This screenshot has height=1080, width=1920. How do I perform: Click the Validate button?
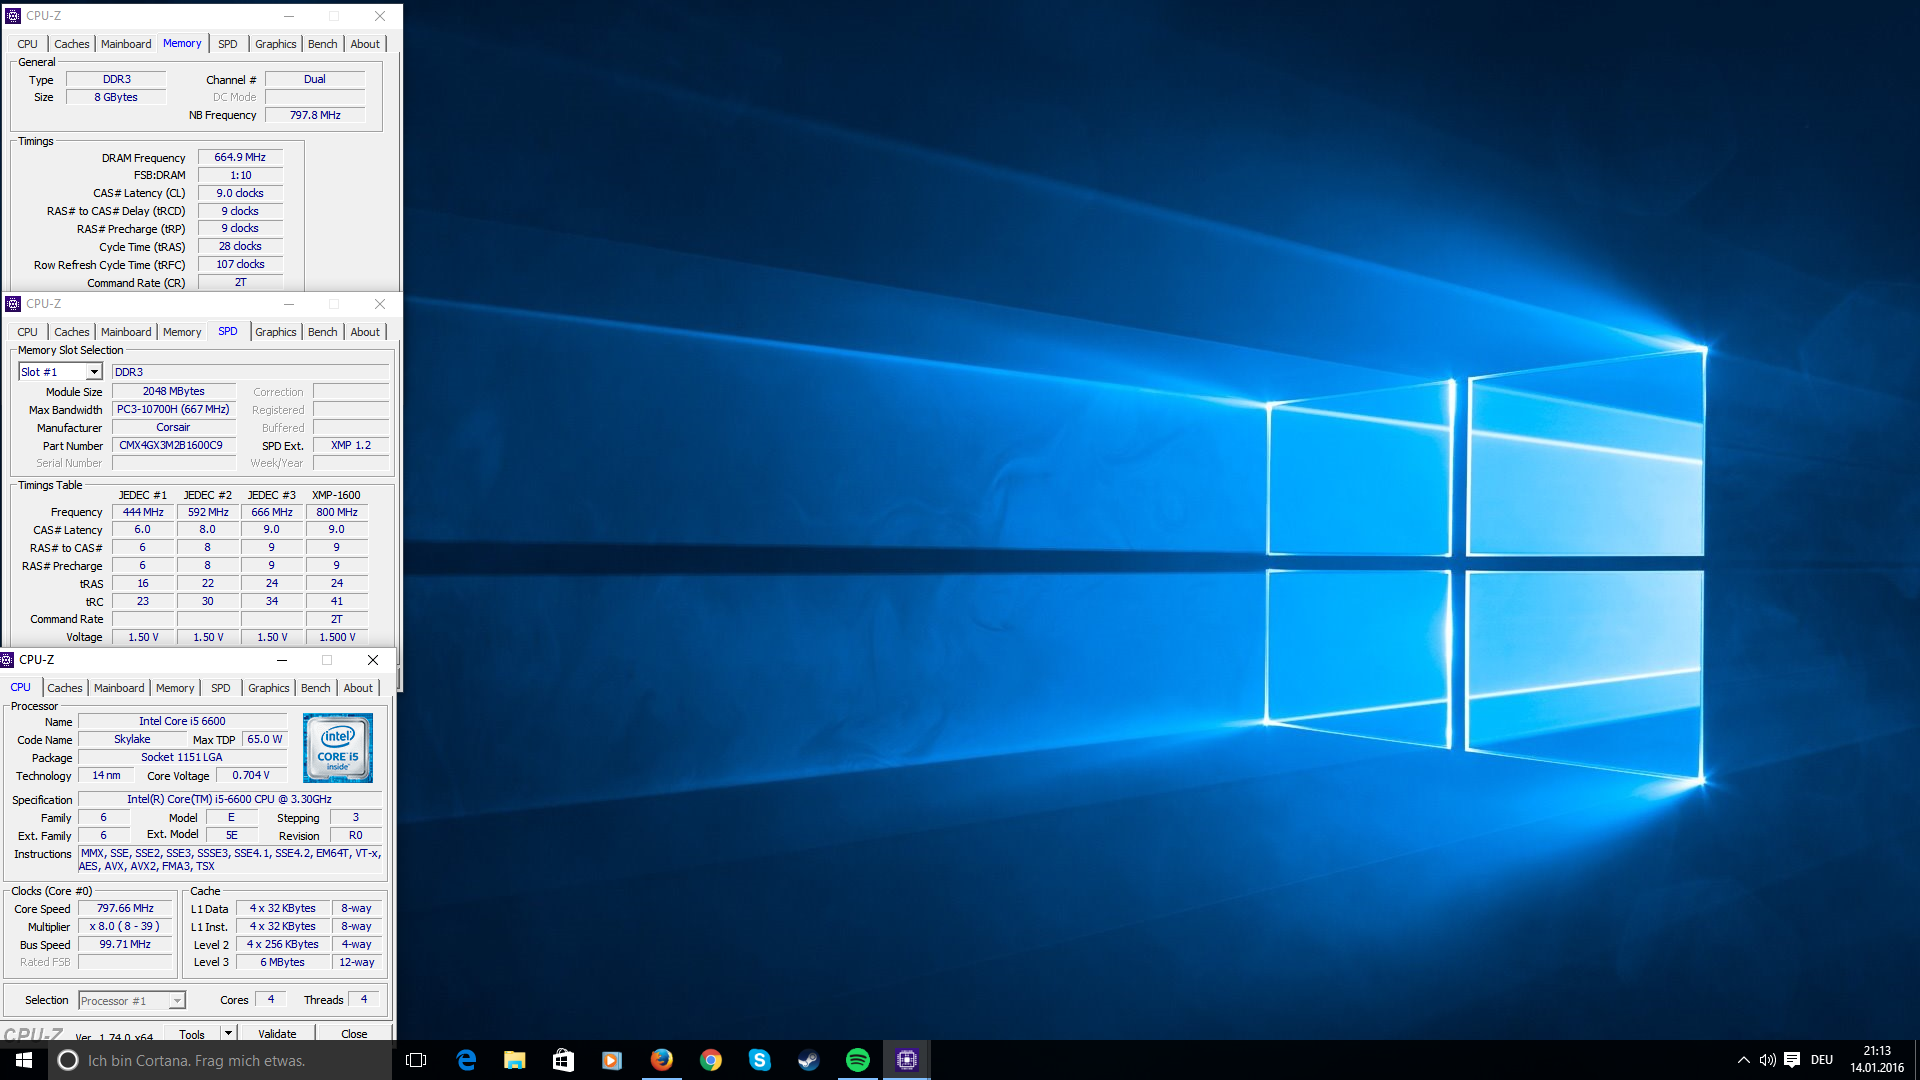[x=277, y=1033]
